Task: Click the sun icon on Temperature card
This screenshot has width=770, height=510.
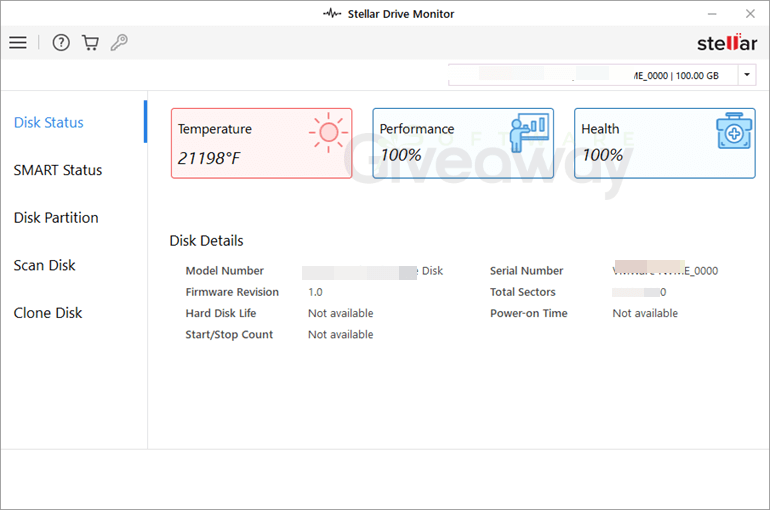Action: pyautogui.click(x=329, y=133)
